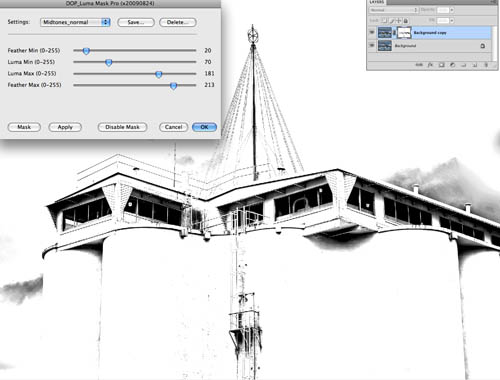This screenshot has height=380, width=500.
Task: Click the lock all padlock icon
Action: tap(406, 21)
